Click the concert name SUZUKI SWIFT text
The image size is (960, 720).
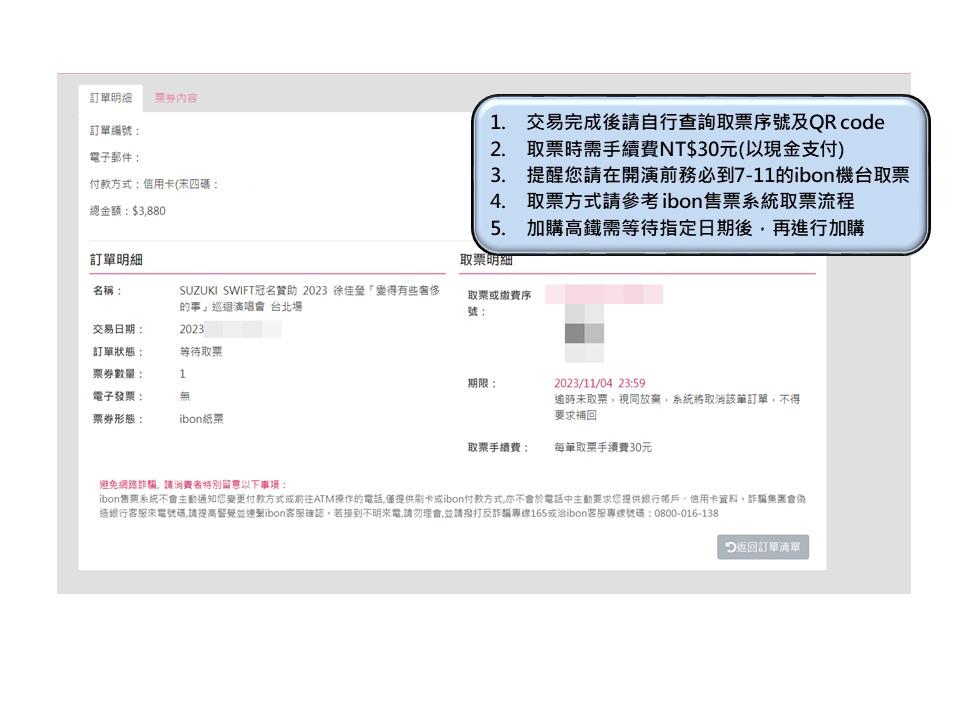click(x=310, y=298)
